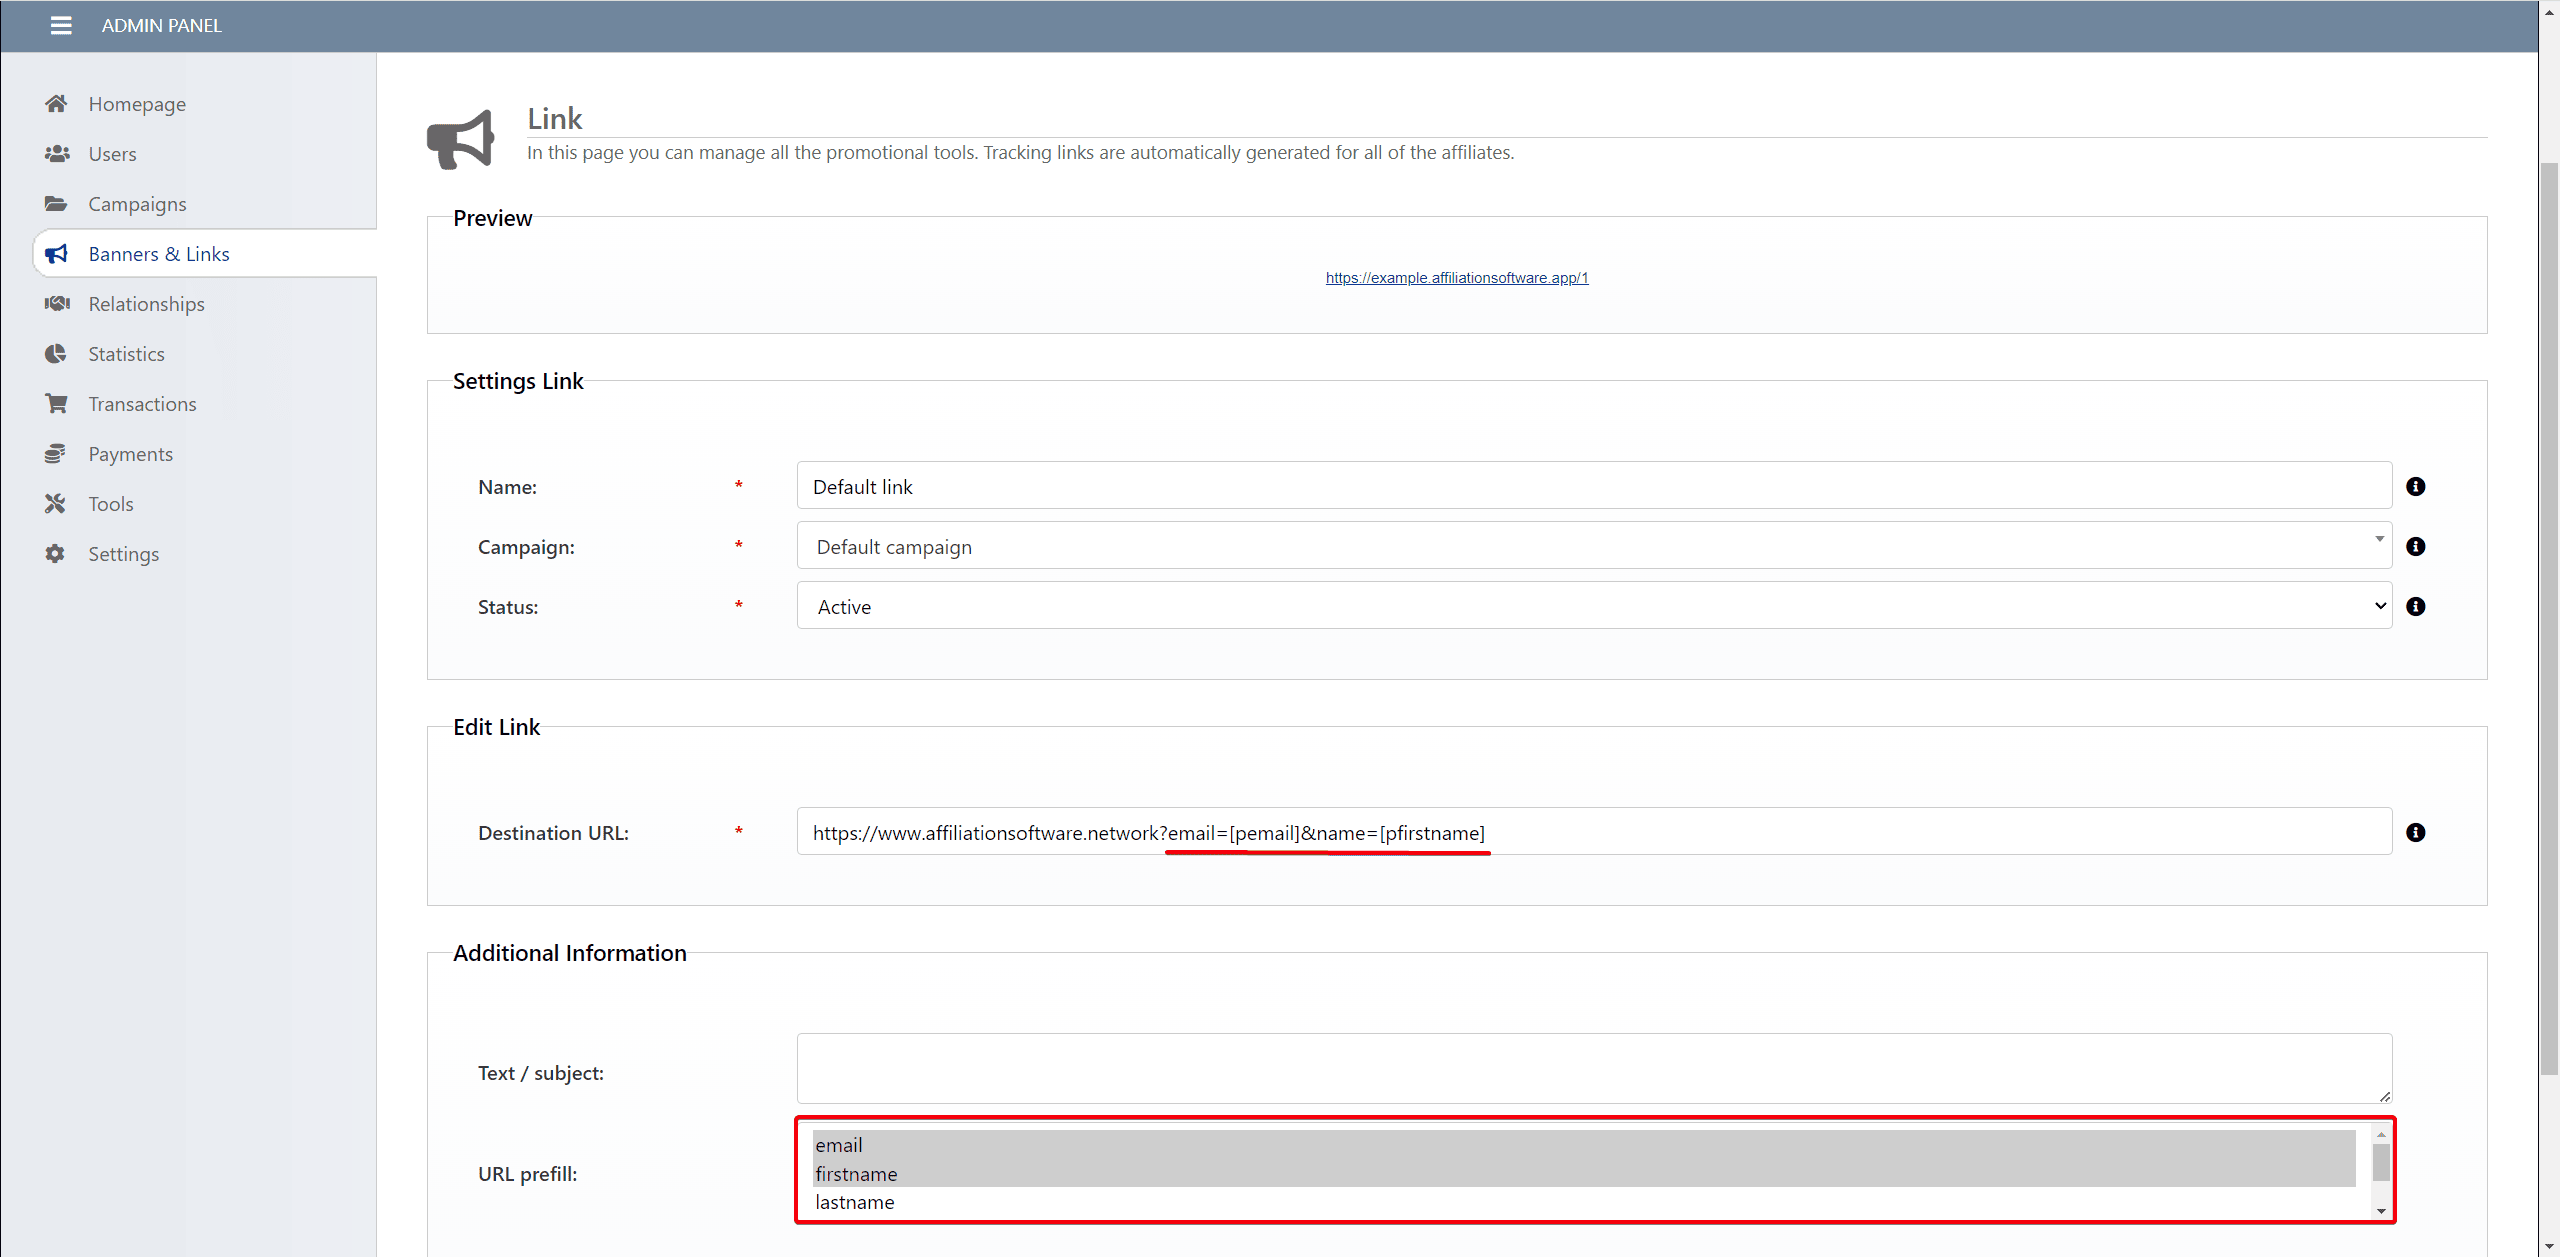Open Payments in sidebar menu
Image resolution: width=2560 pixels, height=1257 pixels.
pos(130,454)
